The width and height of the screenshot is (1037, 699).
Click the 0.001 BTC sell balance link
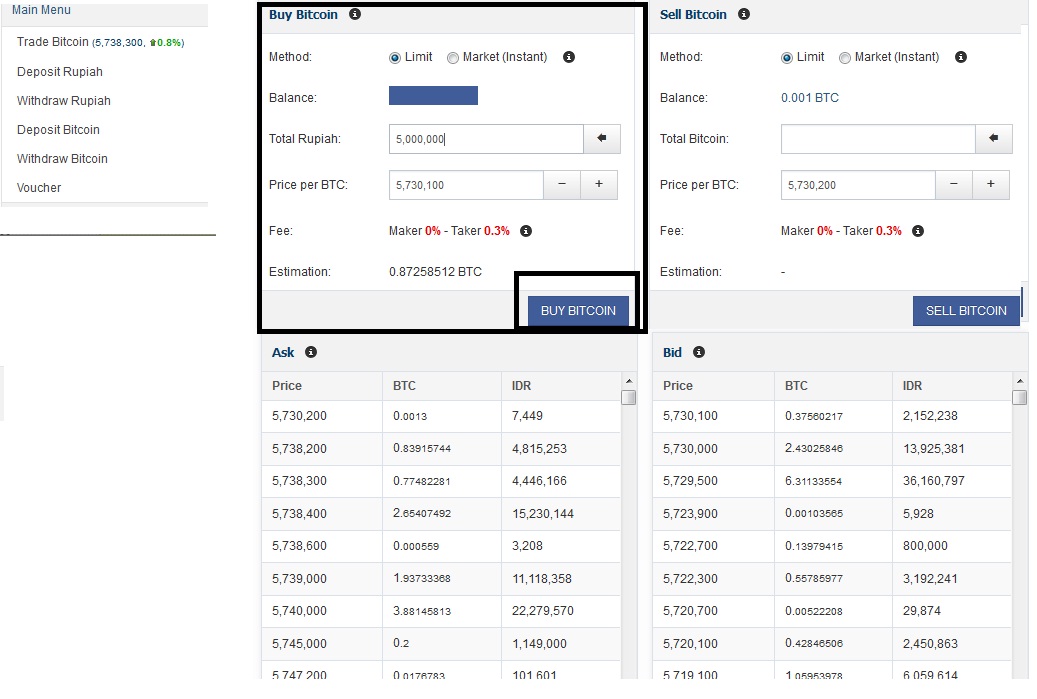point(809,98)
